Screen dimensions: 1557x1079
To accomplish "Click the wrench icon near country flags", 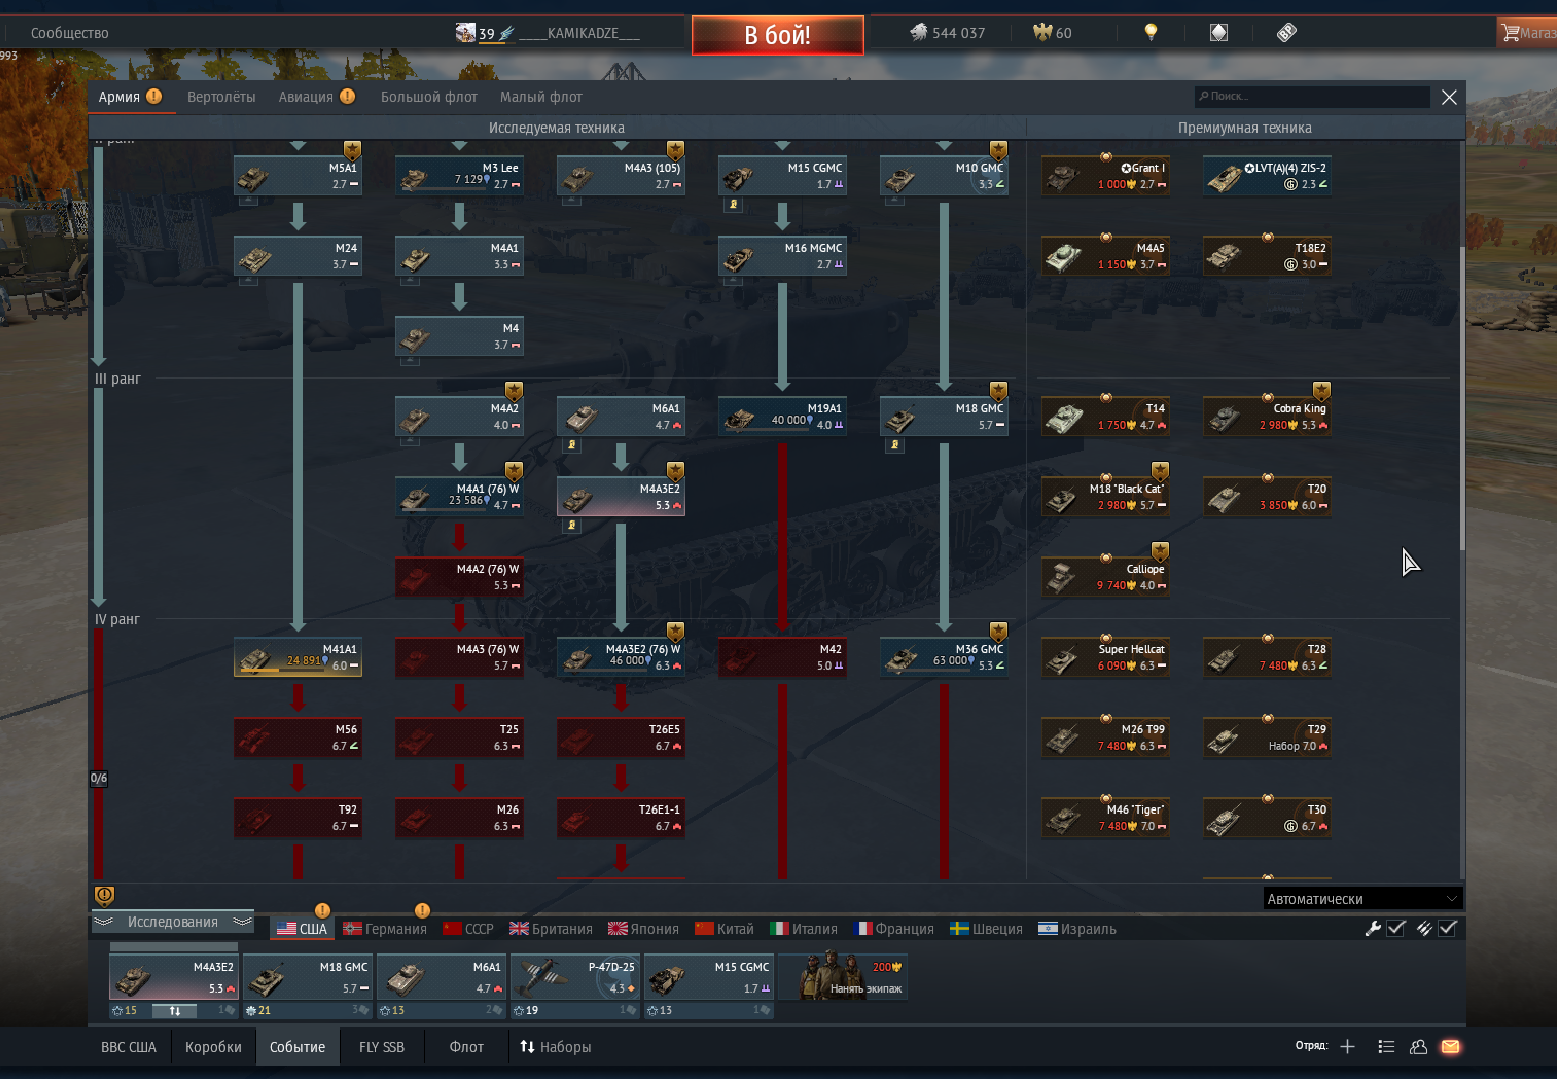I will 1373,929.
